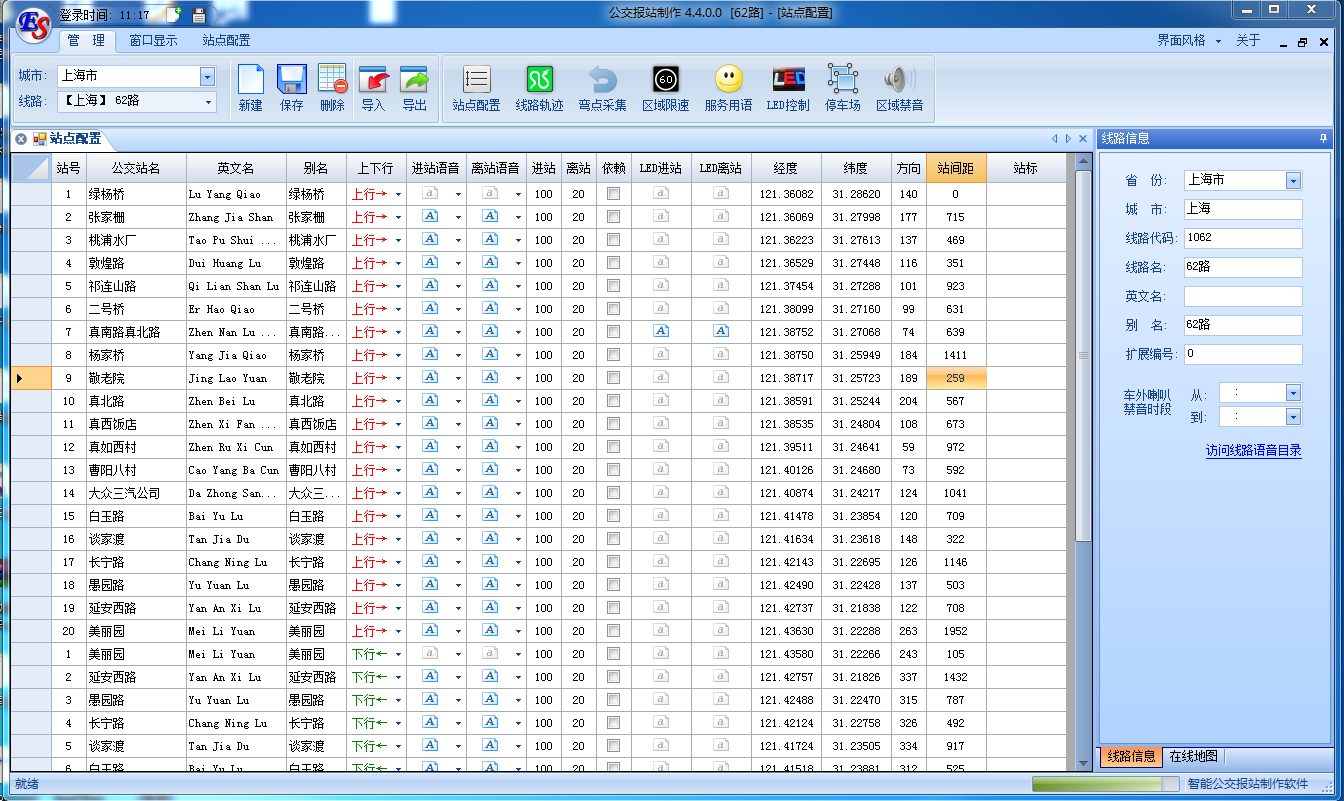
Task: Toggle 依赖 checkbox for 祁连山路
Action: coord(613,286)
